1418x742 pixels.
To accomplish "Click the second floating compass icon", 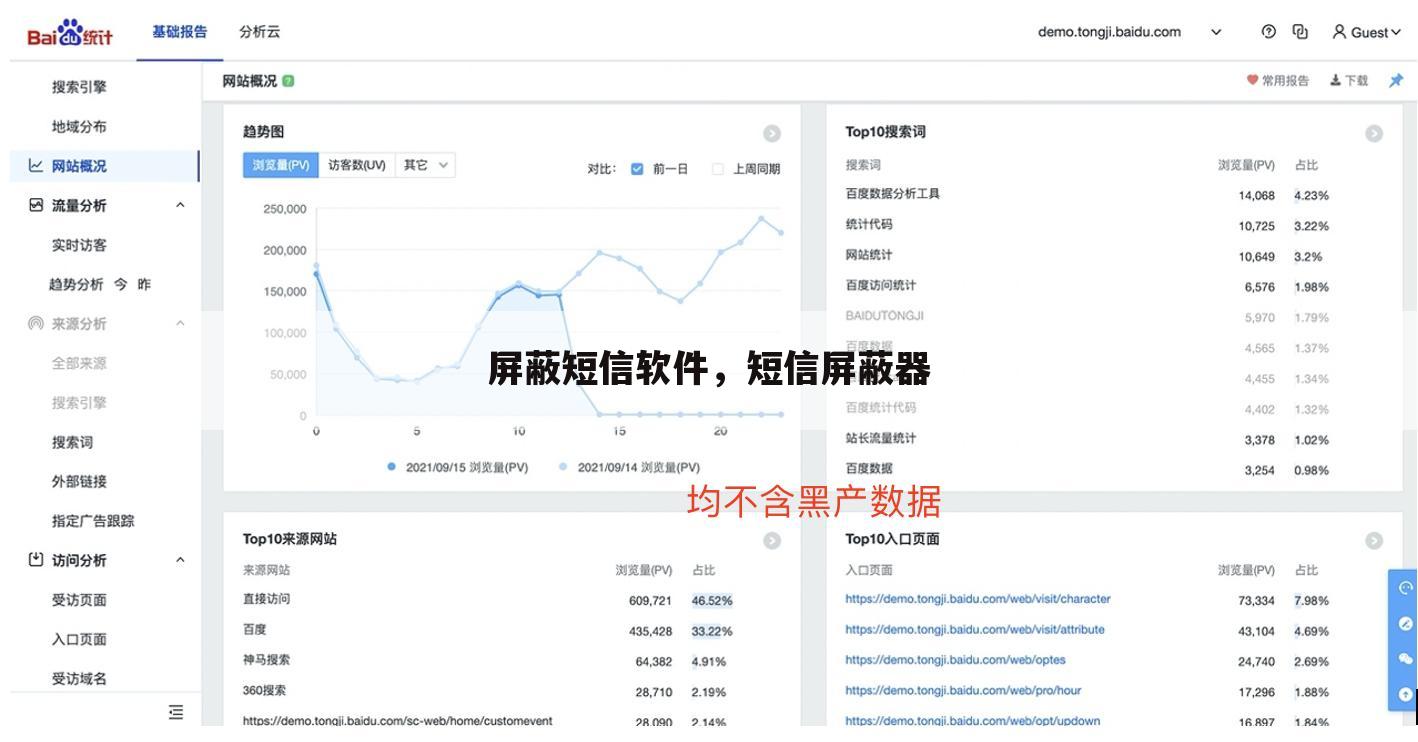I will click(x=1405, y=623).
